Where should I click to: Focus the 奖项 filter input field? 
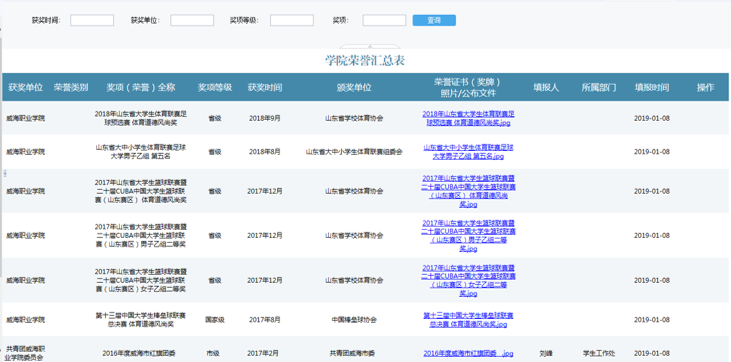point(384,20)
